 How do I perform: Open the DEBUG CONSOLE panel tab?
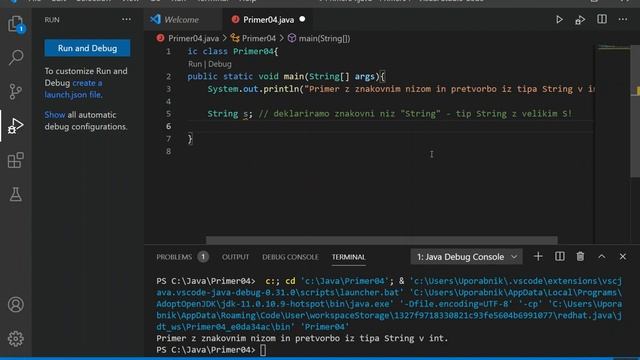290,257
